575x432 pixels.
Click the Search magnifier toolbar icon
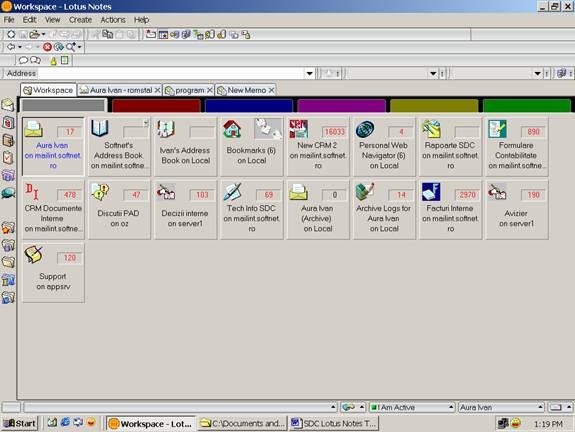pyautogui.click(x=70, y=47)
